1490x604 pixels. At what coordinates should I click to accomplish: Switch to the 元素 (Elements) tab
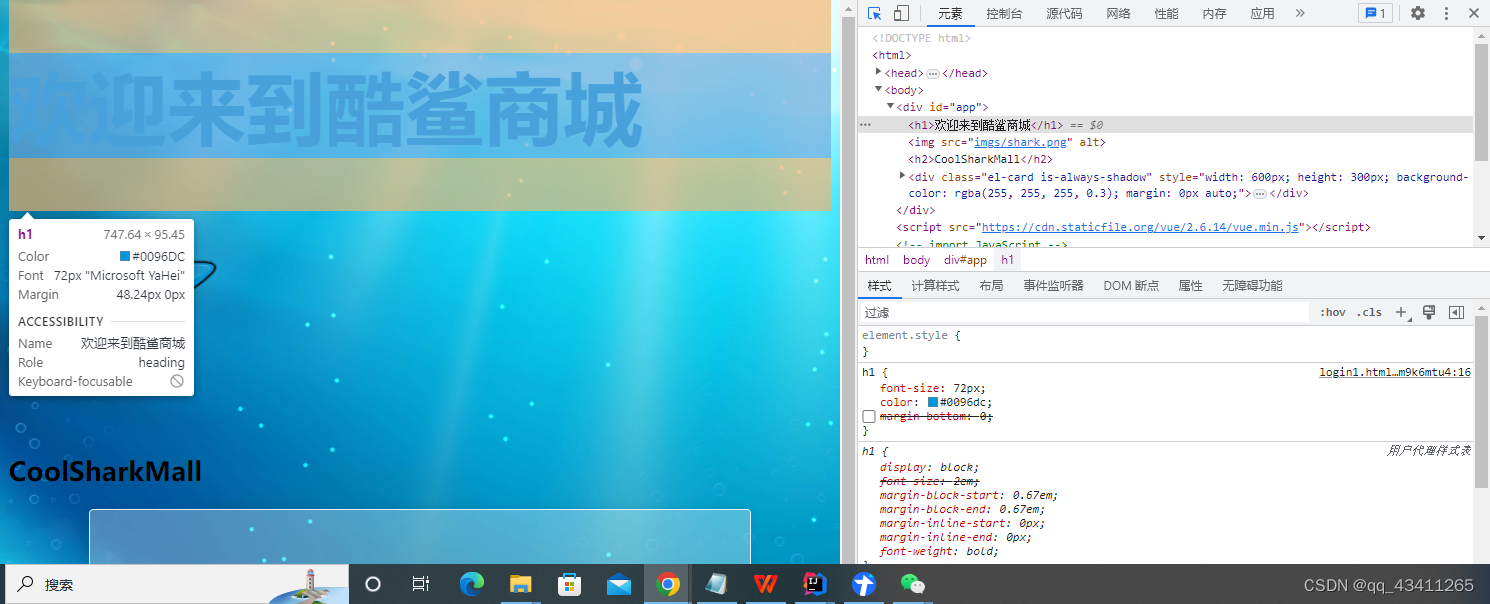click(950, 13)
